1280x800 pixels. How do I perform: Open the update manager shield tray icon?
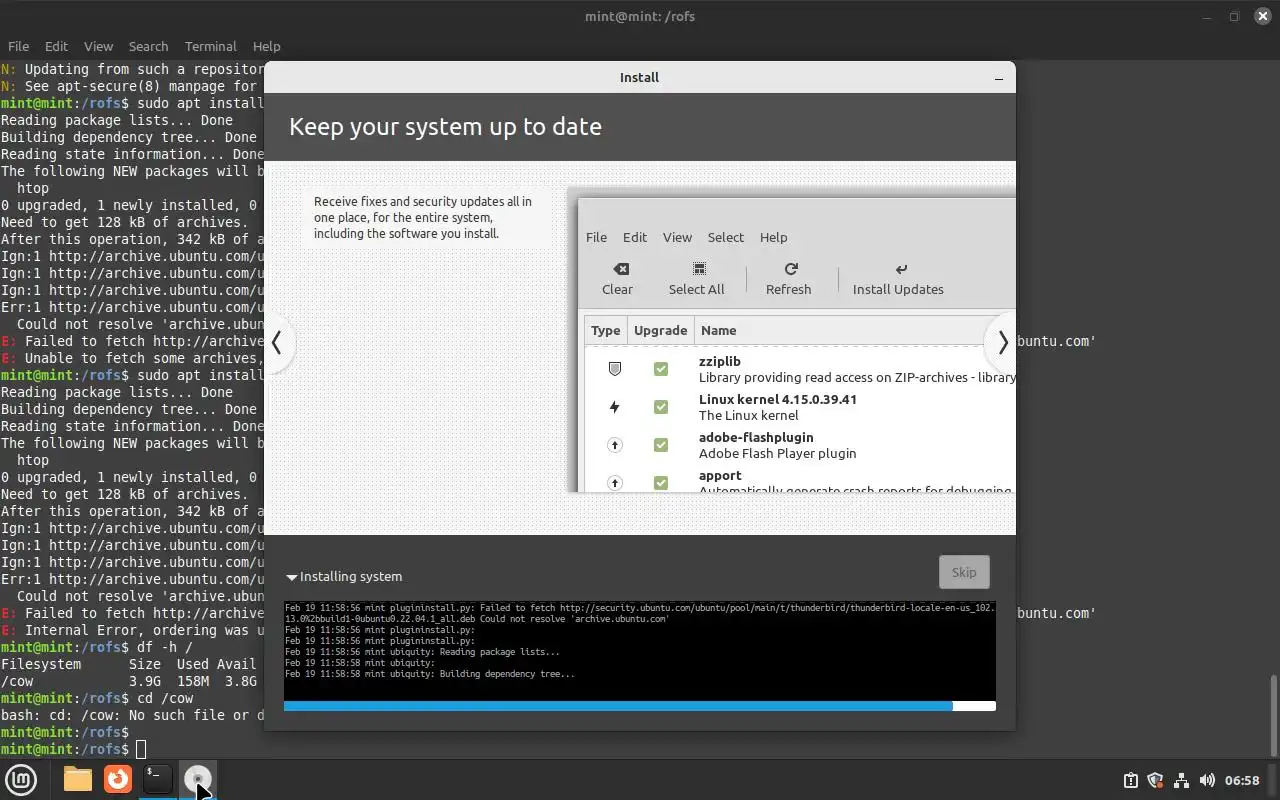1155,780
